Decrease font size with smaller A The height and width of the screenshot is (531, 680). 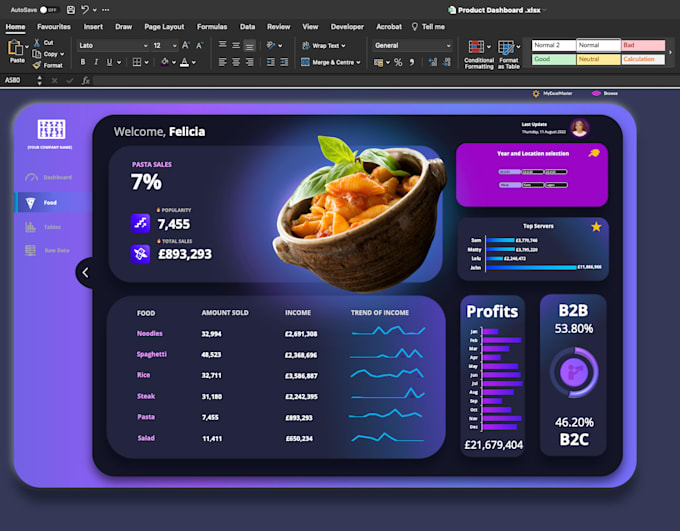(199, 45)
